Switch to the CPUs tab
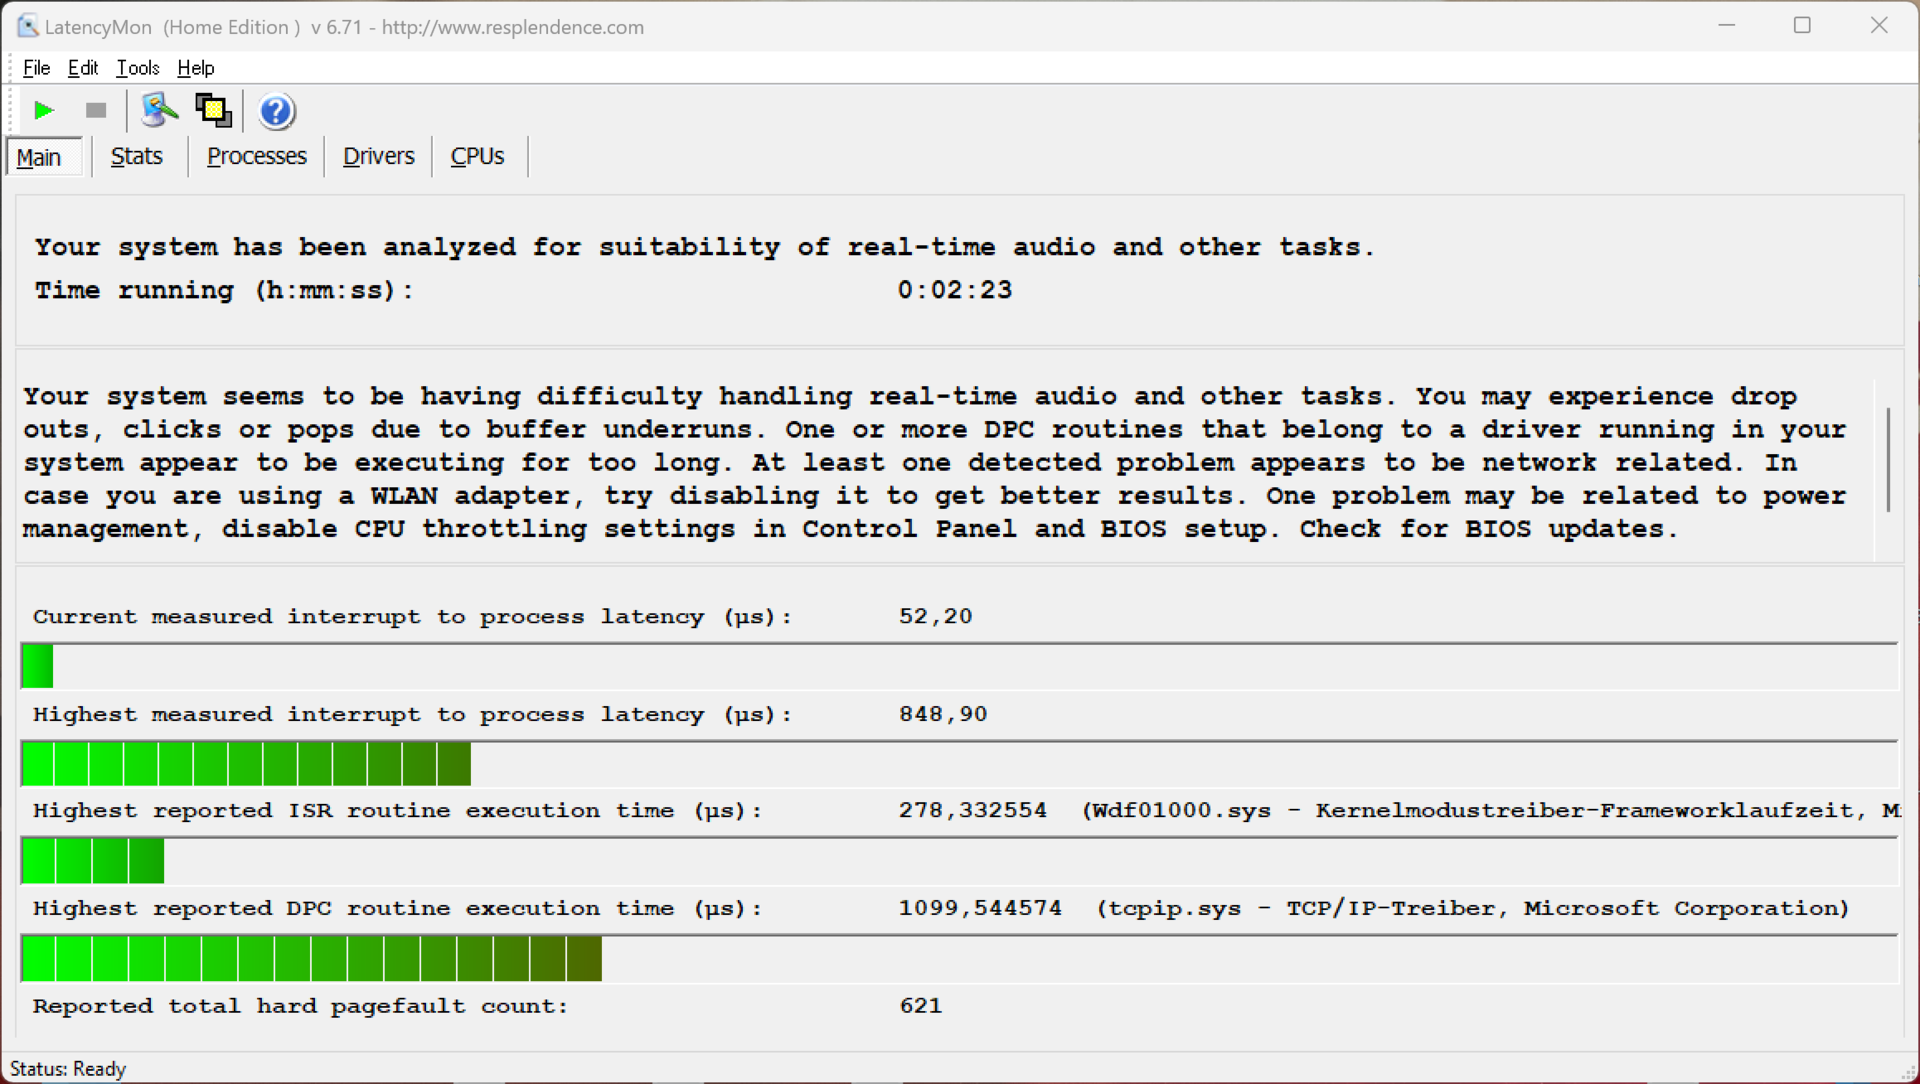Viewport: 1920px width, 1084px height. pos(478,156)
